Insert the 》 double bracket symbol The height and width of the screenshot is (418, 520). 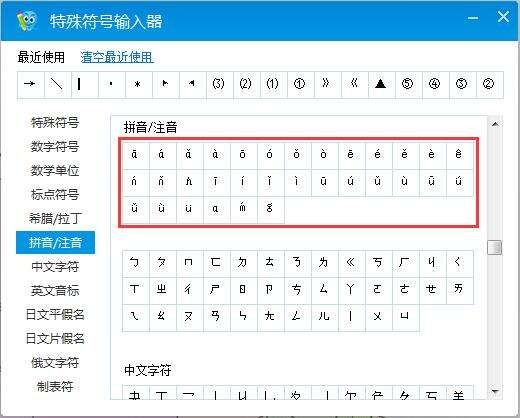327,84
